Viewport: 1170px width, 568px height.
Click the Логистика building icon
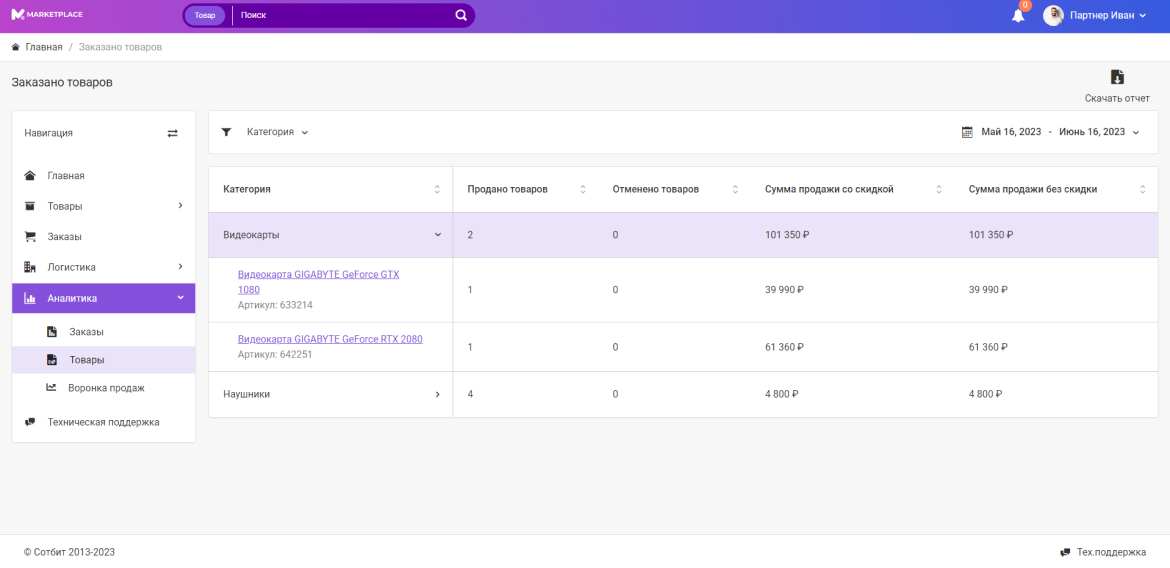pyautogui.click(x=30, y=266)
